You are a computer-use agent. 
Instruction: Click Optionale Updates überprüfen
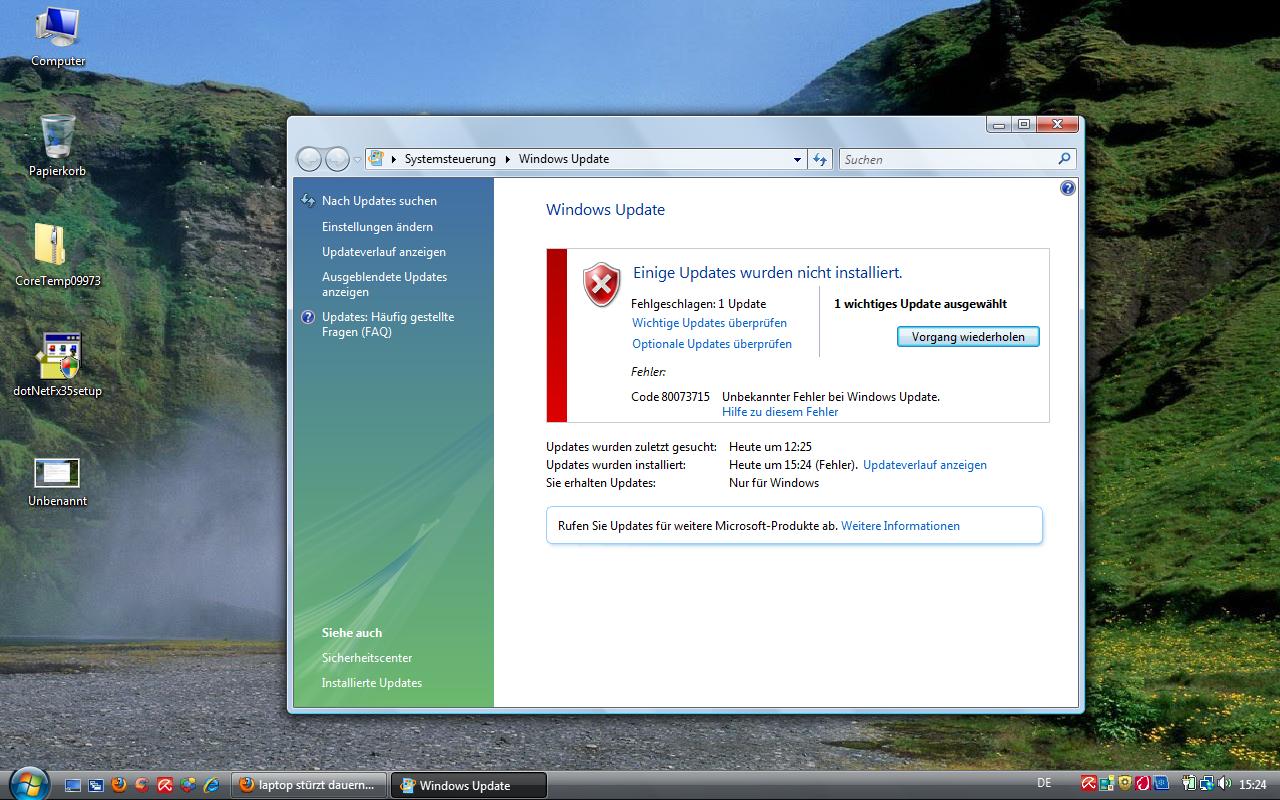pyautogui.click(x=712, y=344)
